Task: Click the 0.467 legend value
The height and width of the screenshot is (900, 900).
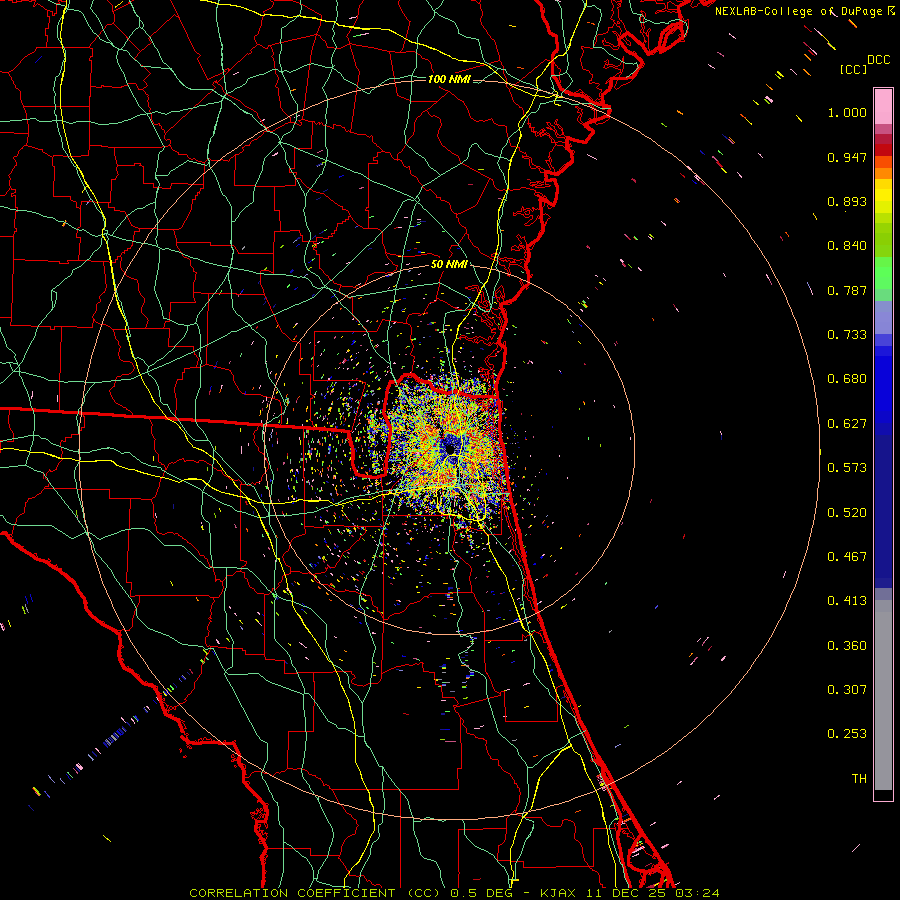Action: coord(847,557)
